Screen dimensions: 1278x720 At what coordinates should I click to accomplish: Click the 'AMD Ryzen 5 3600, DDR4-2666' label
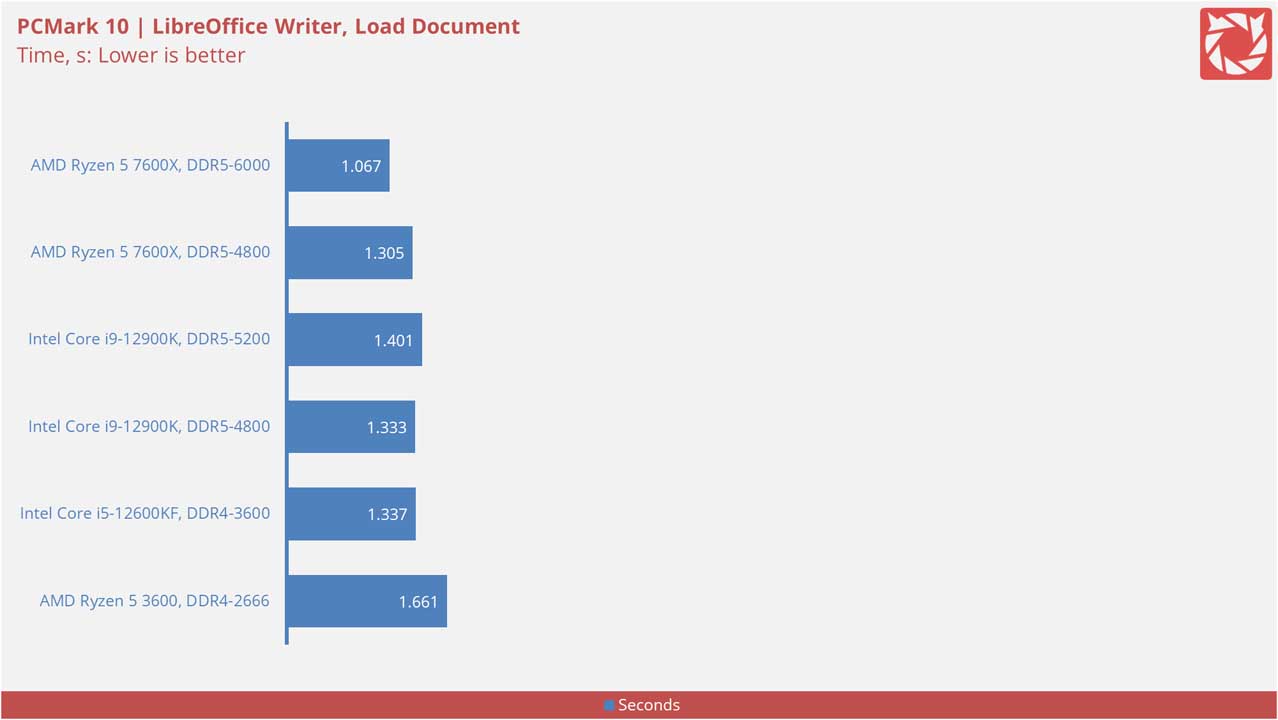tap(155, 601)
